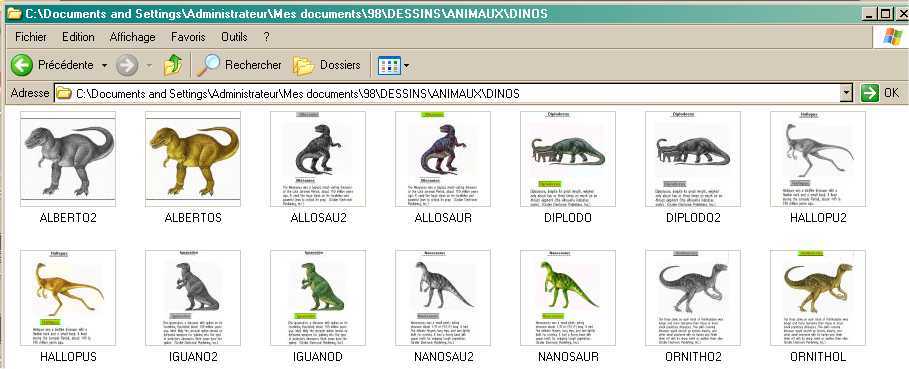This screenshot has width=909, height=369.
Task: Expand the Précédente history dropdown arrow
Action: [x=104, y=65]
